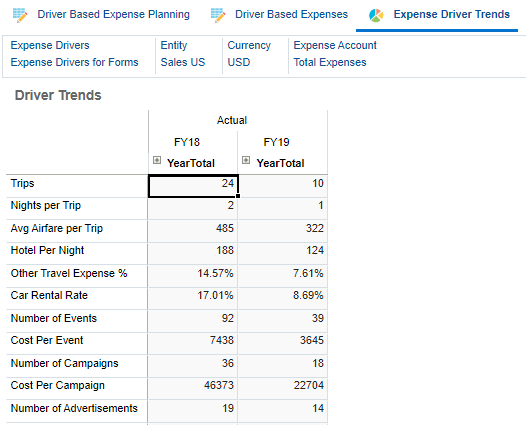The image size is (526, 430).
Task: Click the Driver Based Expense Planning form icon
Action: (x=20, y=15)
